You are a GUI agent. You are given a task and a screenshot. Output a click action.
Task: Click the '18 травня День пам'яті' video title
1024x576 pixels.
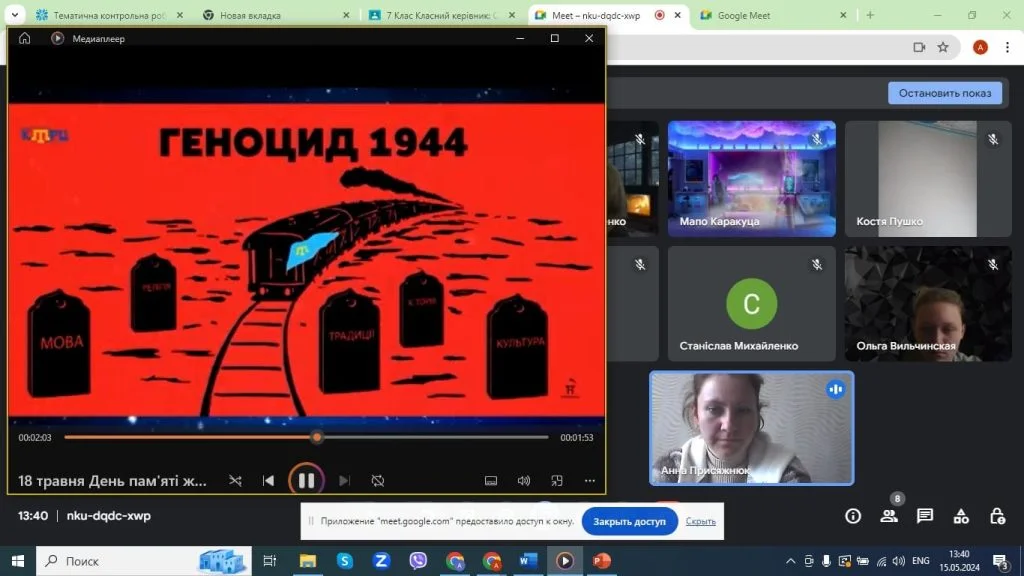(112, 481)
